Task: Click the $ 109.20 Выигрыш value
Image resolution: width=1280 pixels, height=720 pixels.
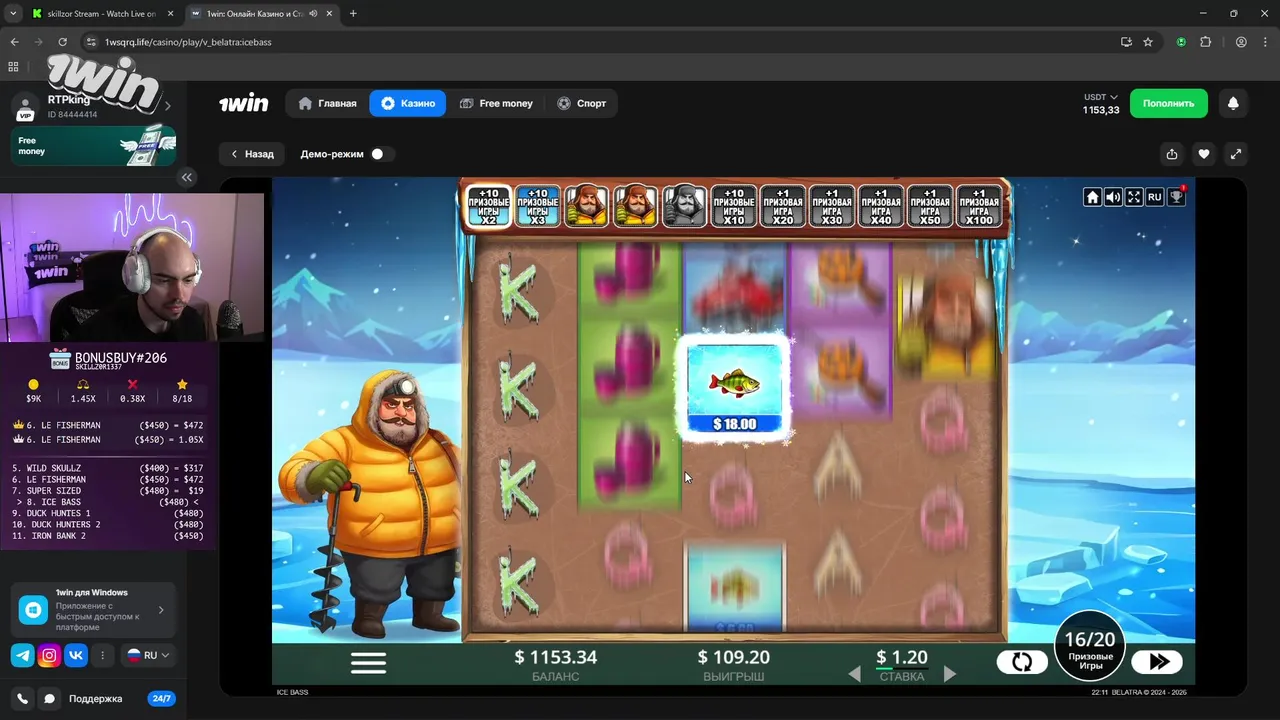Action: point(733,657)
